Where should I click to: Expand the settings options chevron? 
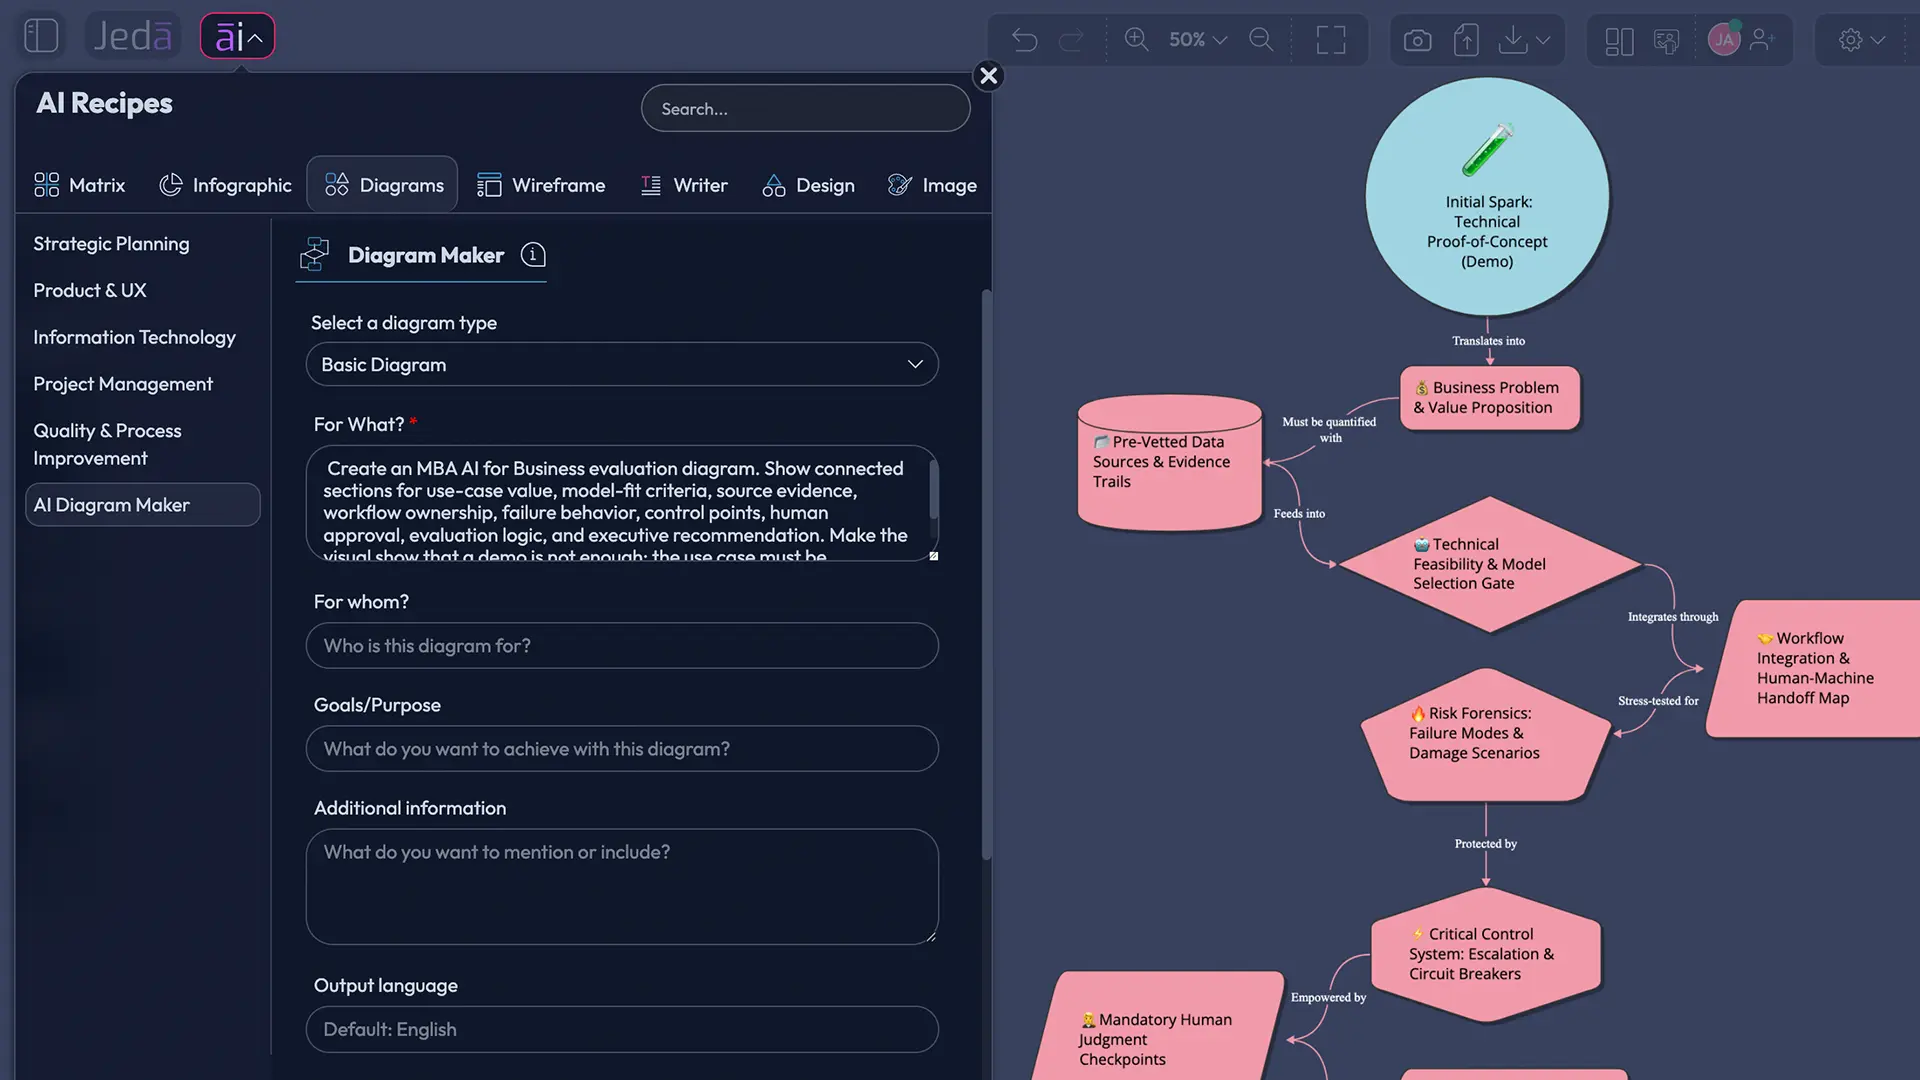click(1878, 40)
